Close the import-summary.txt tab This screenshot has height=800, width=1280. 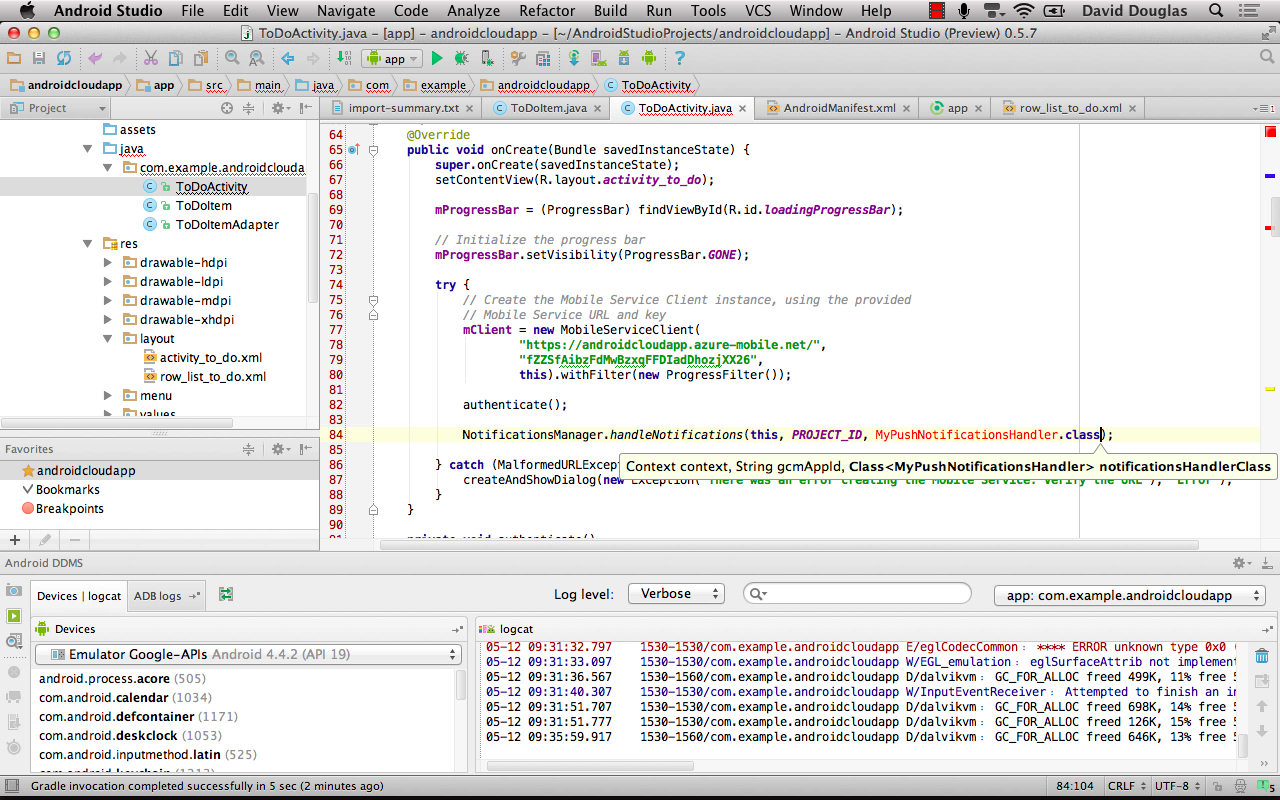click(x=471, y=108)
